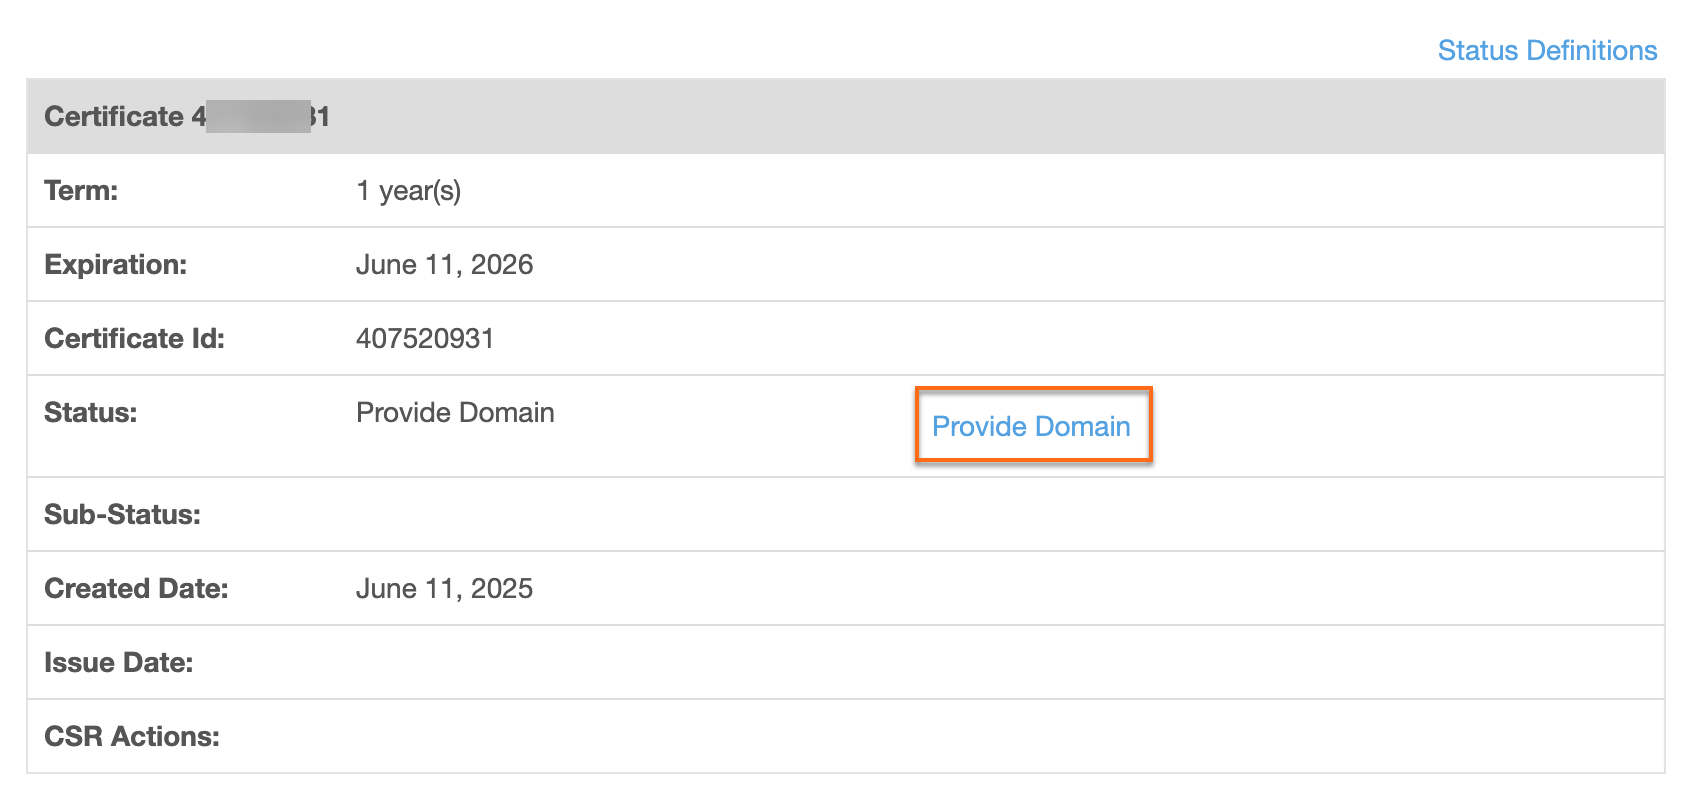Select the Provide Domain status text
This screenshot has width=1688, height=808.
coord(454,412)
